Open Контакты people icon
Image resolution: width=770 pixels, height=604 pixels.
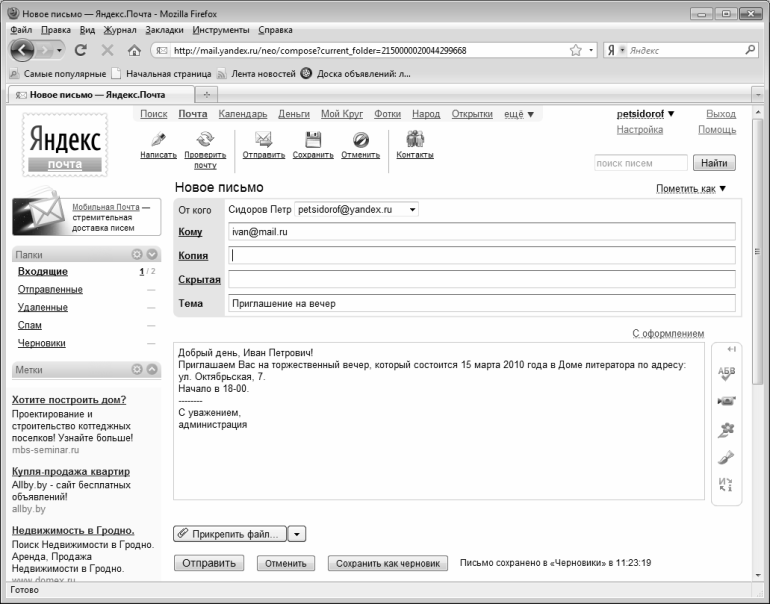[x=415, y=139]
